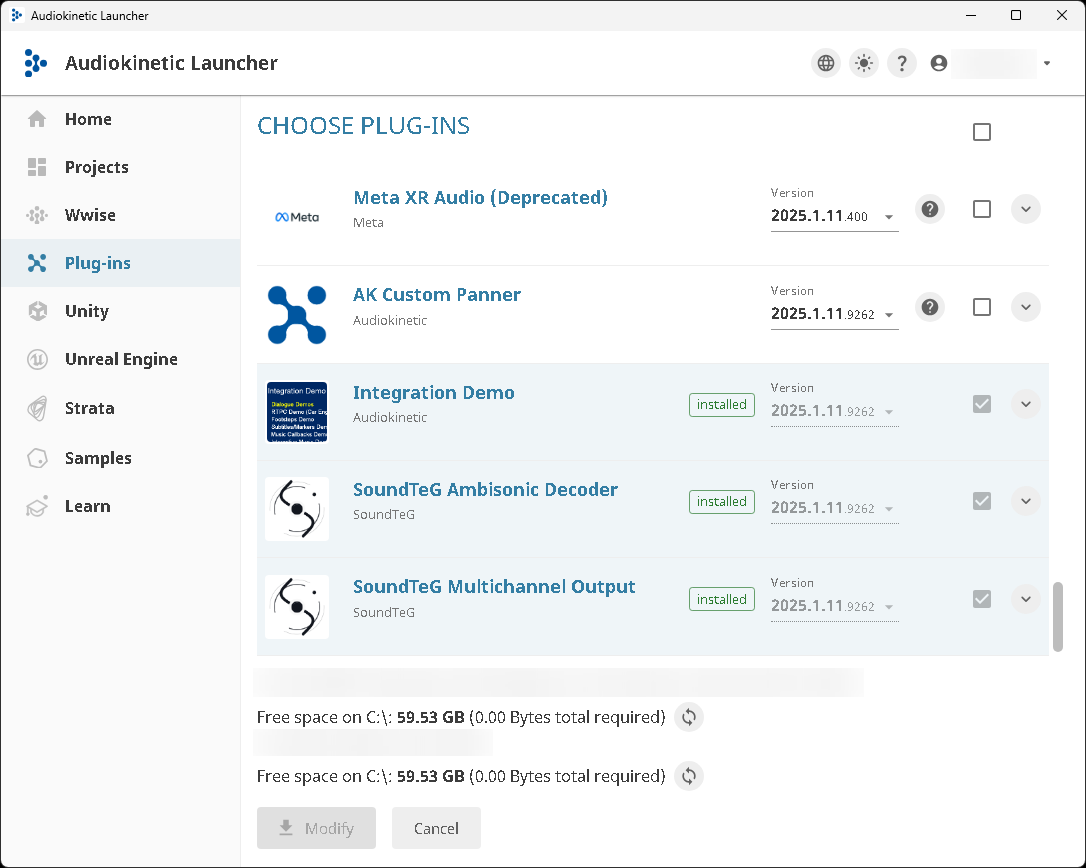Check the Meta XR Audio (Deprecated) checkbox
The height and width of the screenshot is (868, 1086).
[x=981, y=209]
